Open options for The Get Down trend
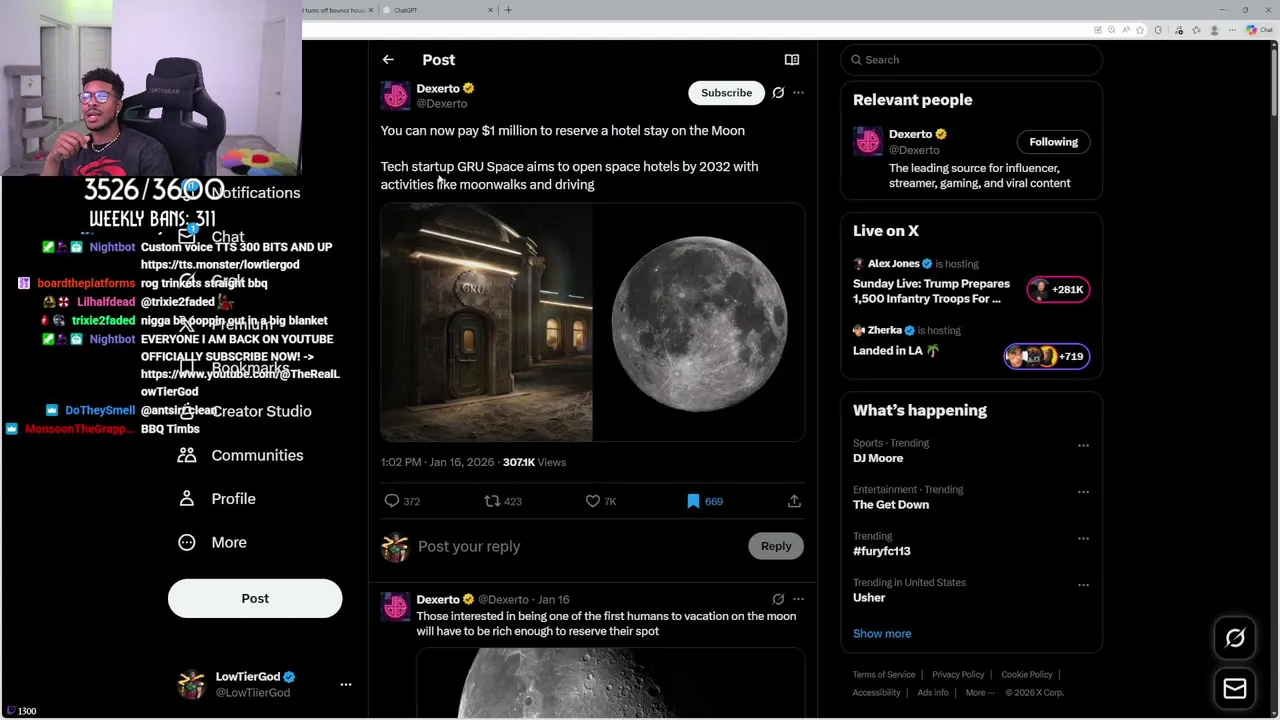Viewport: 1280px width, 720px height. pyautogui.click(x=1083, y=492)
